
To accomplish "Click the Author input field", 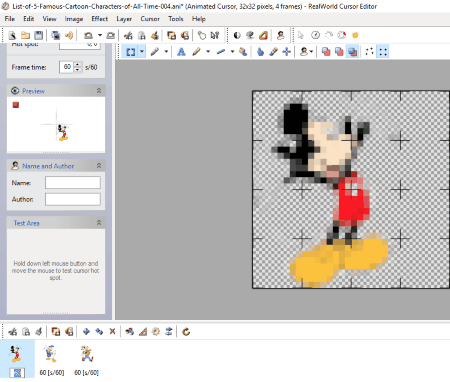I will coord(73,199).
